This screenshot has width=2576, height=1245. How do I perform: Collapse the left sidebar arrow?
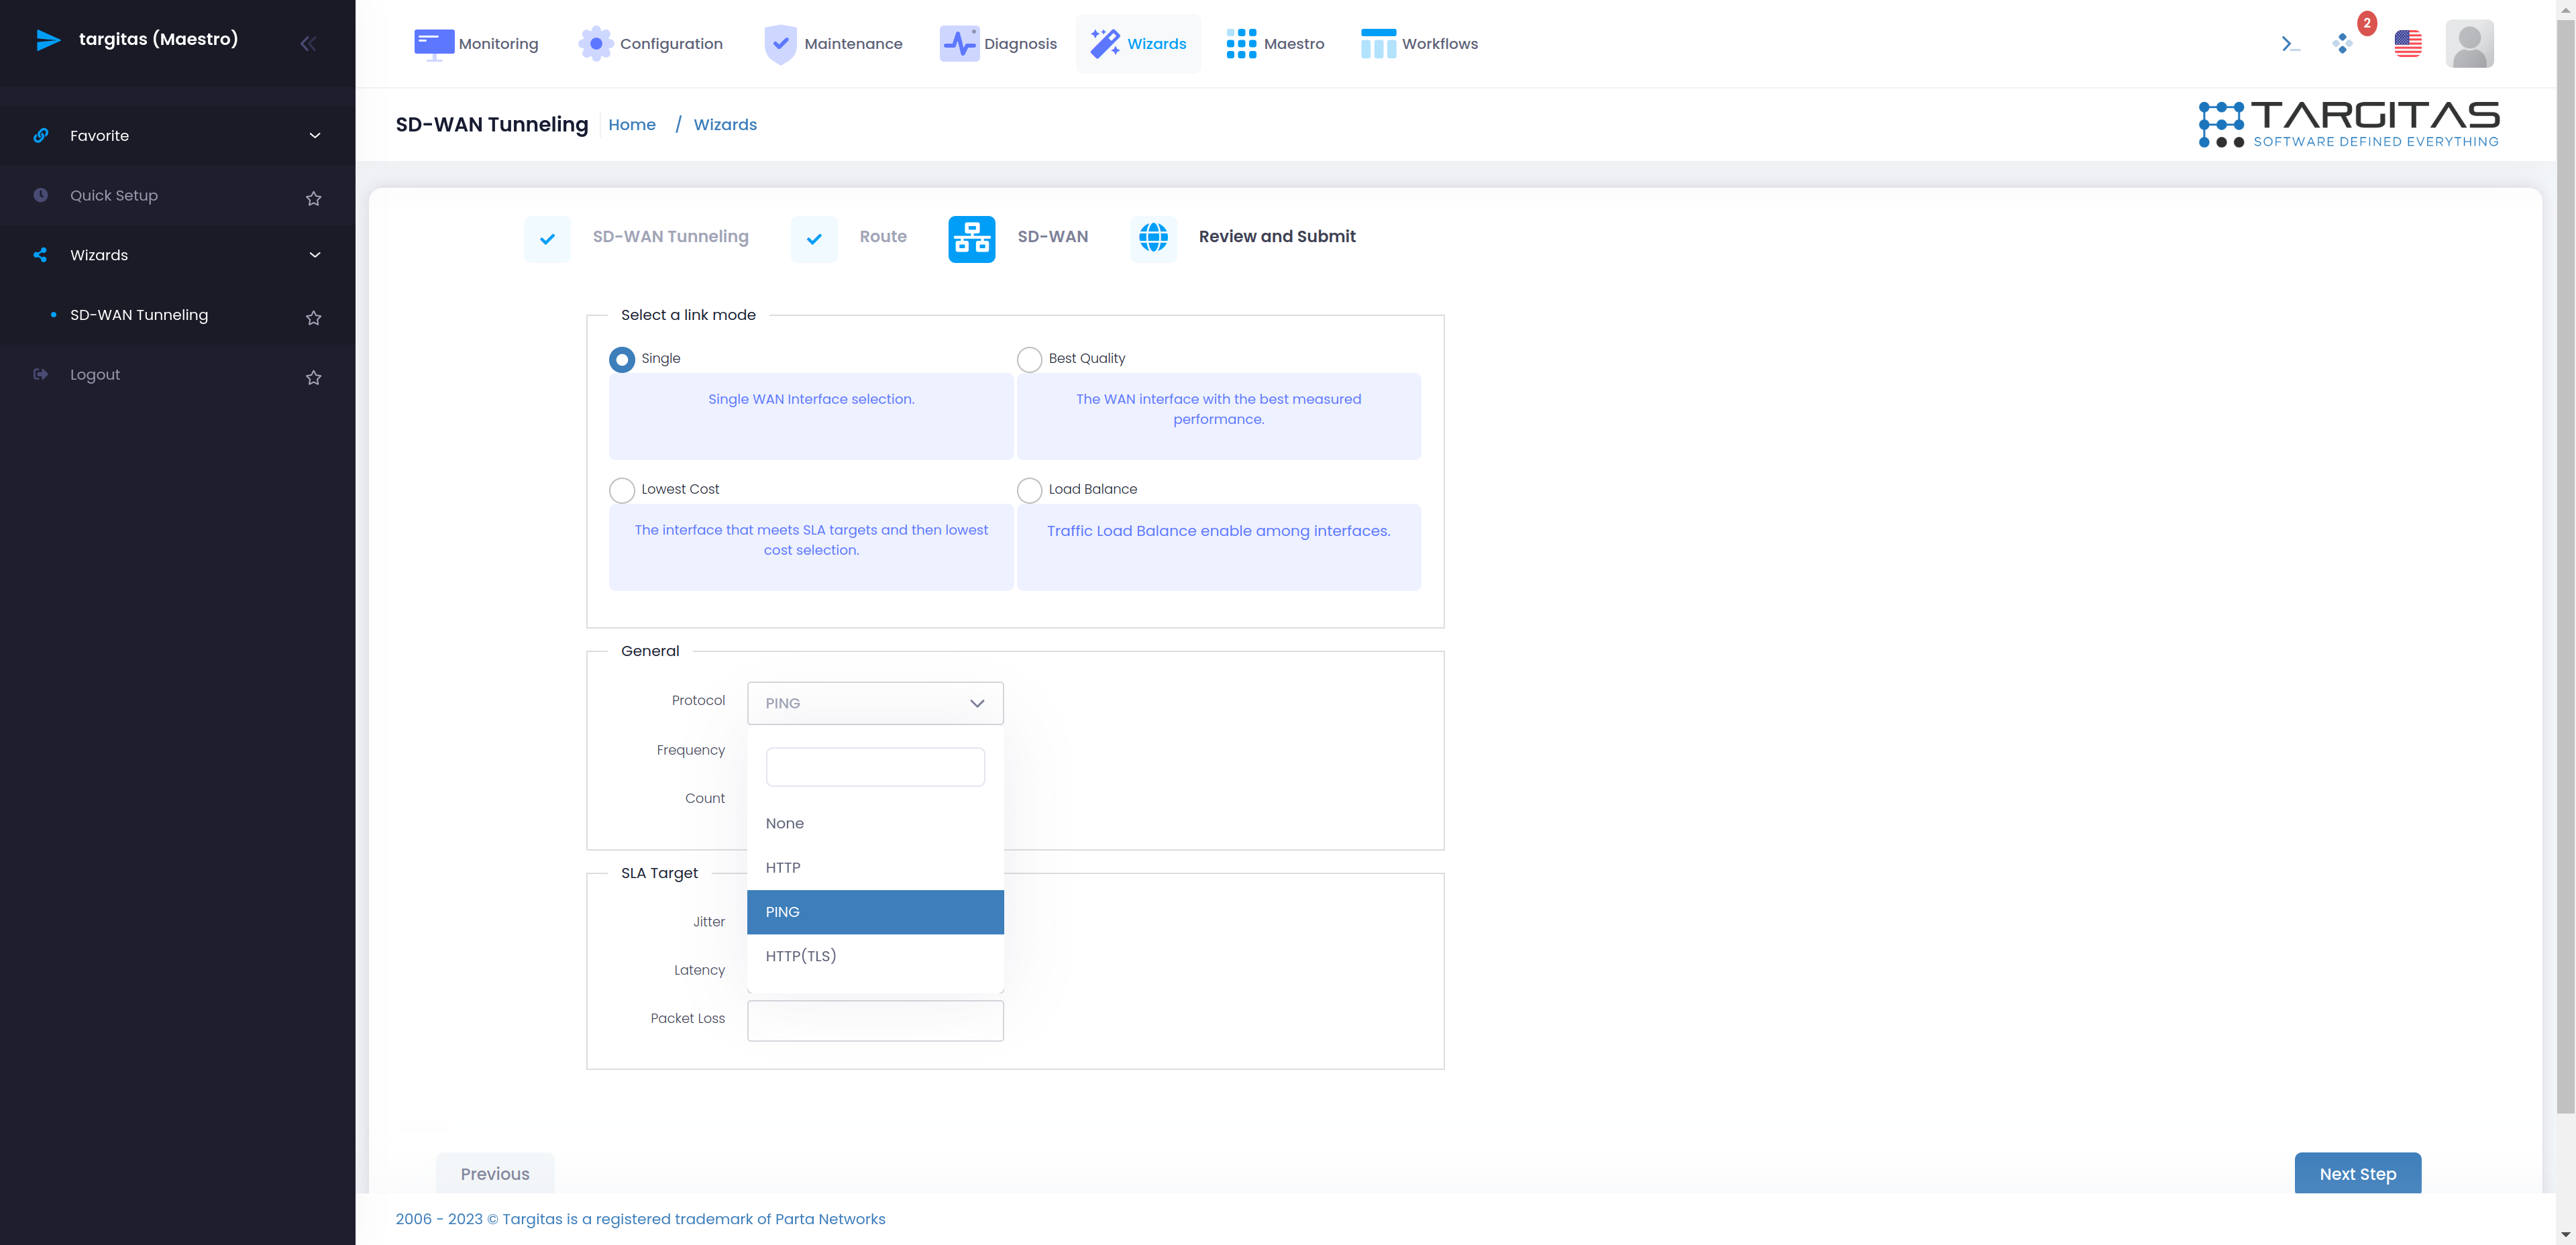click(x=309, y=43)
